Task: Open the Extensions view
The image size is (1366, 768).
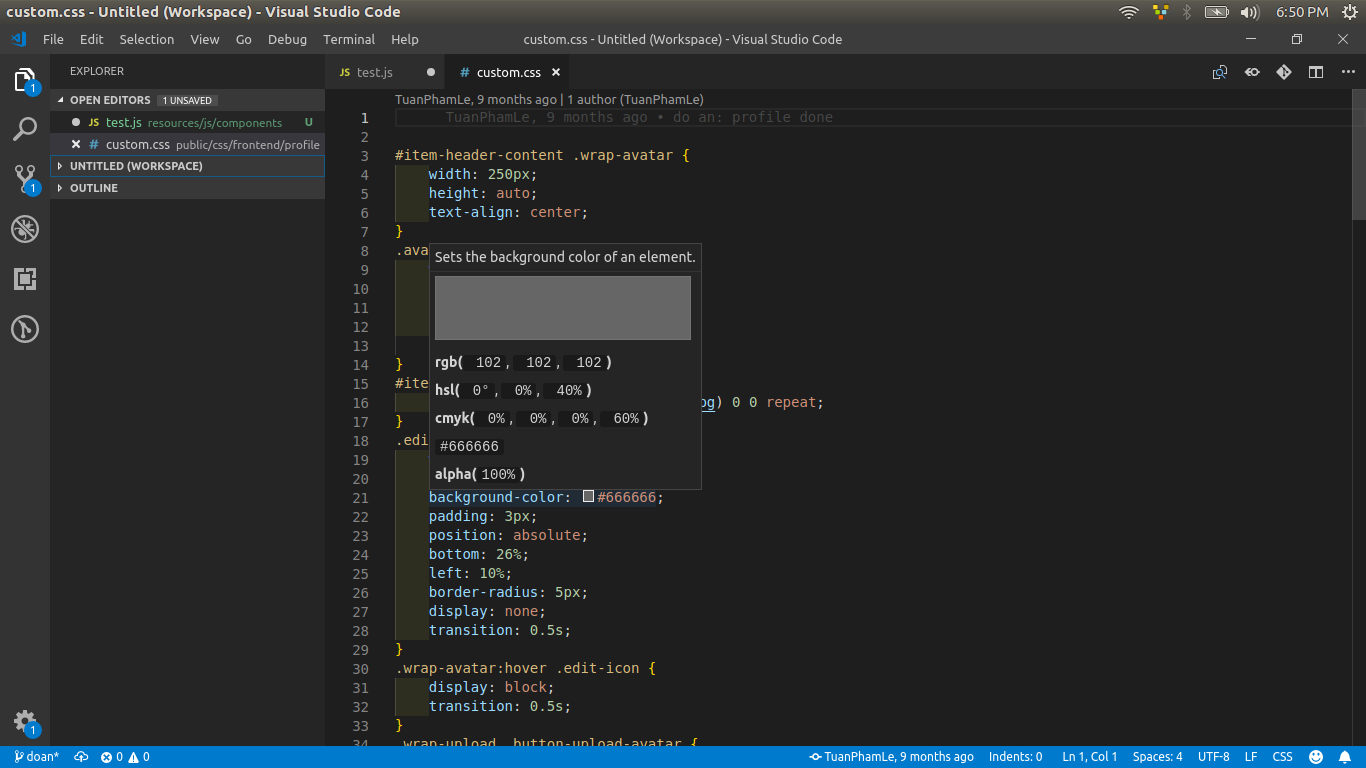Action: point(25,279)
